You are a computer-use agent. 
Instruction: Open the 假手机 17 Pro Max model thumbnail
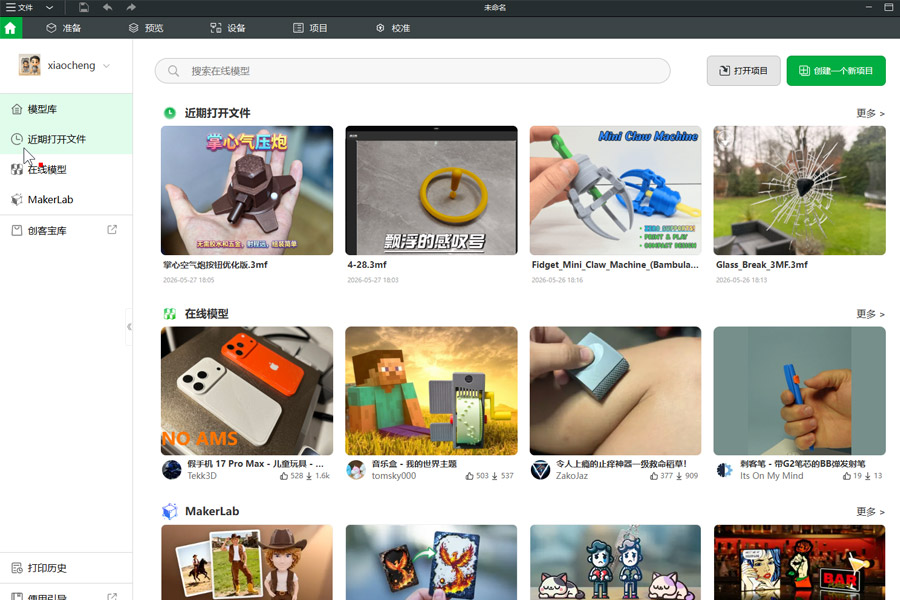point(247,391)
